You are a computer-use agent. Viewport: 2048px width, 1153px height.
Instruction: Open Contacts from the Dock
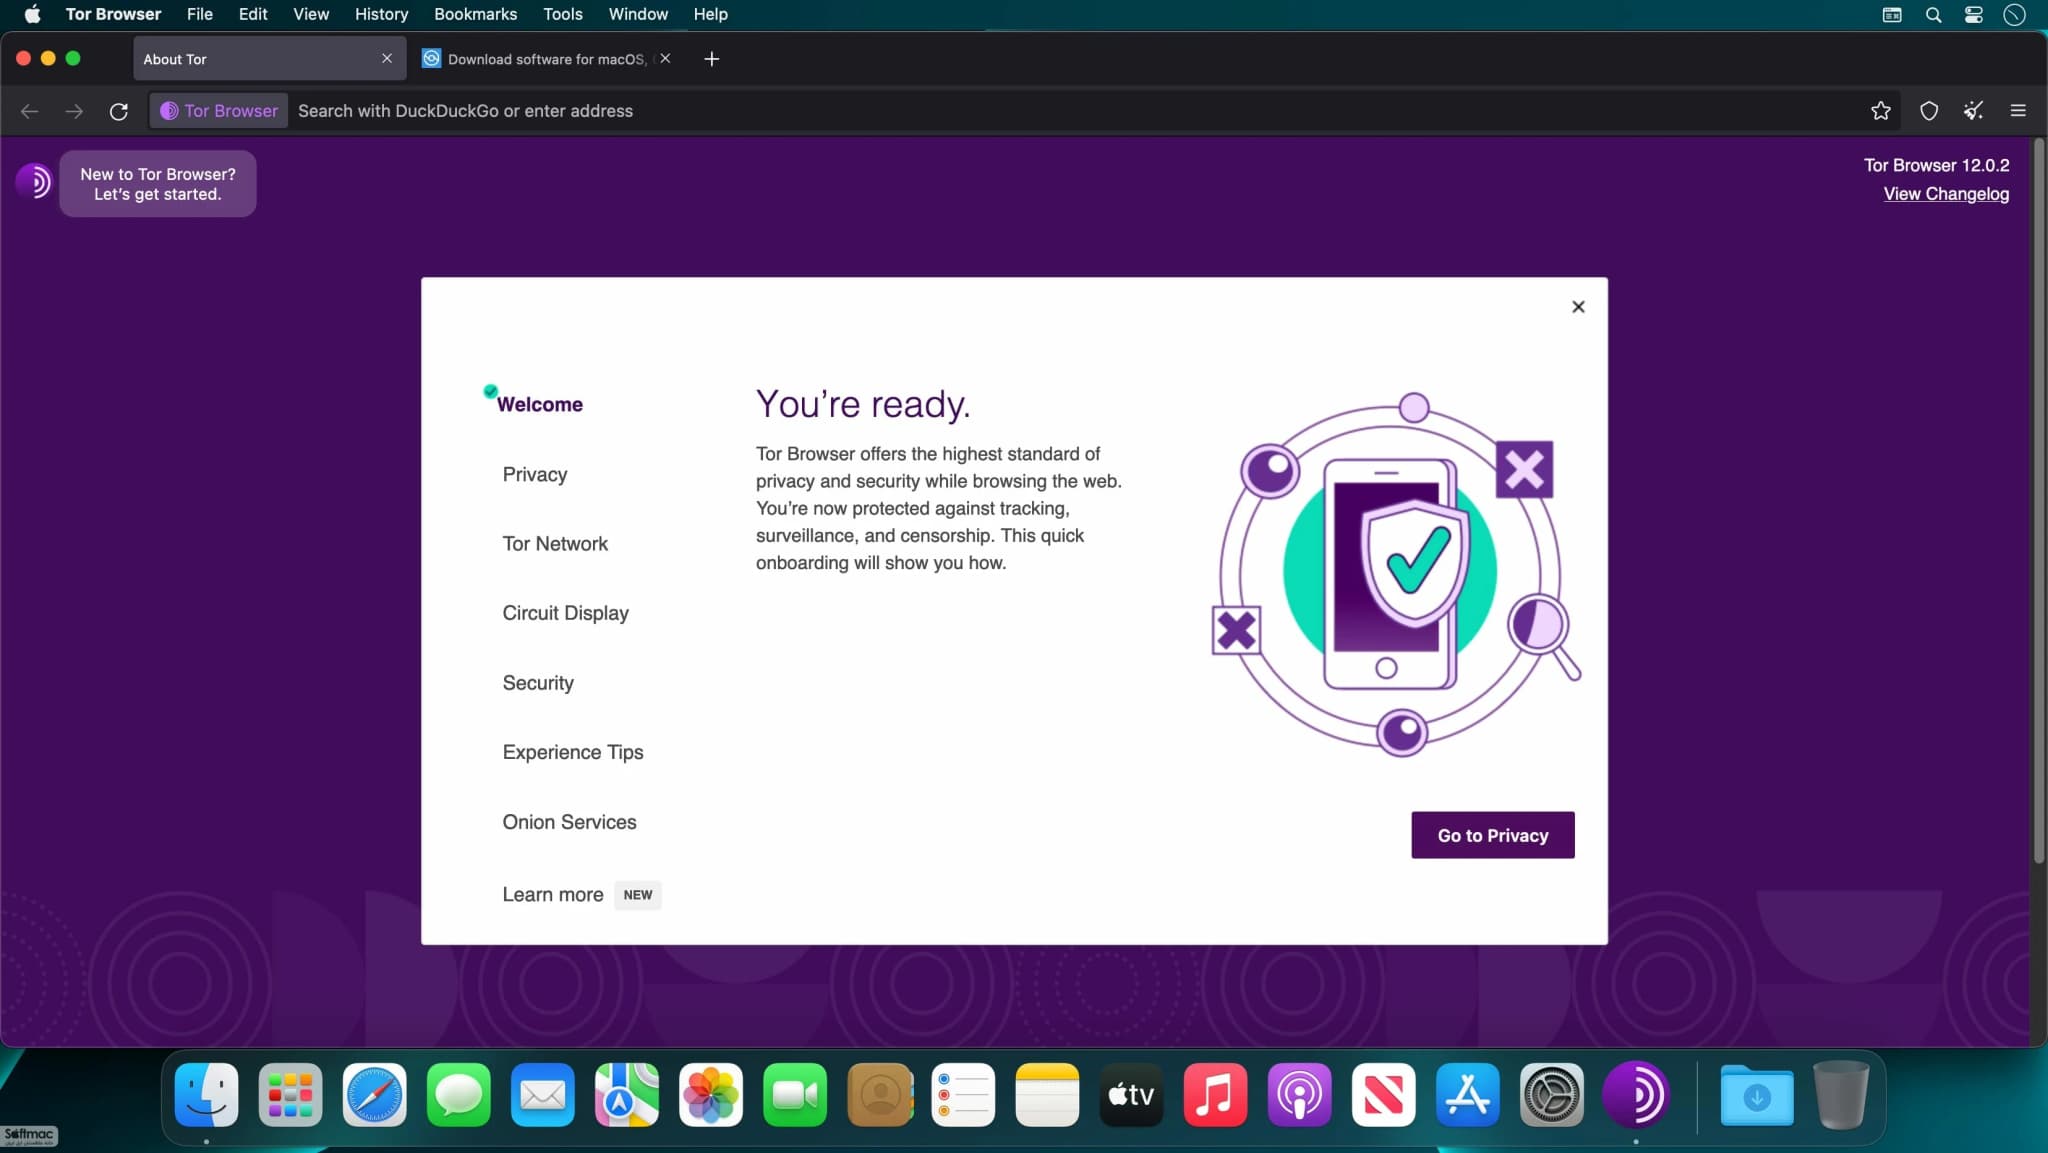pos(880,1095)
